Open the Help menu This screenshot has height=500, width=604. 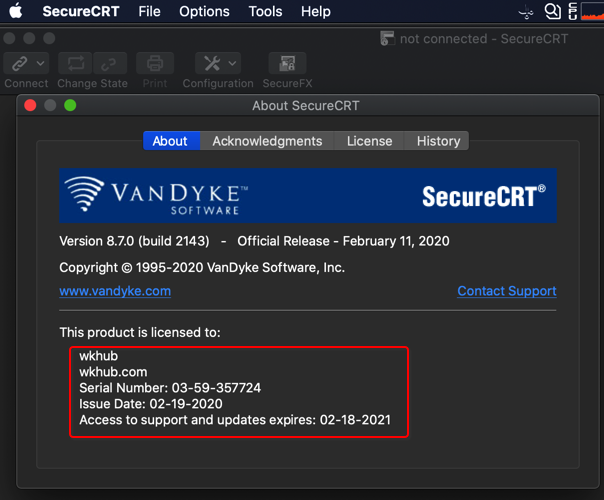[315, 12]
